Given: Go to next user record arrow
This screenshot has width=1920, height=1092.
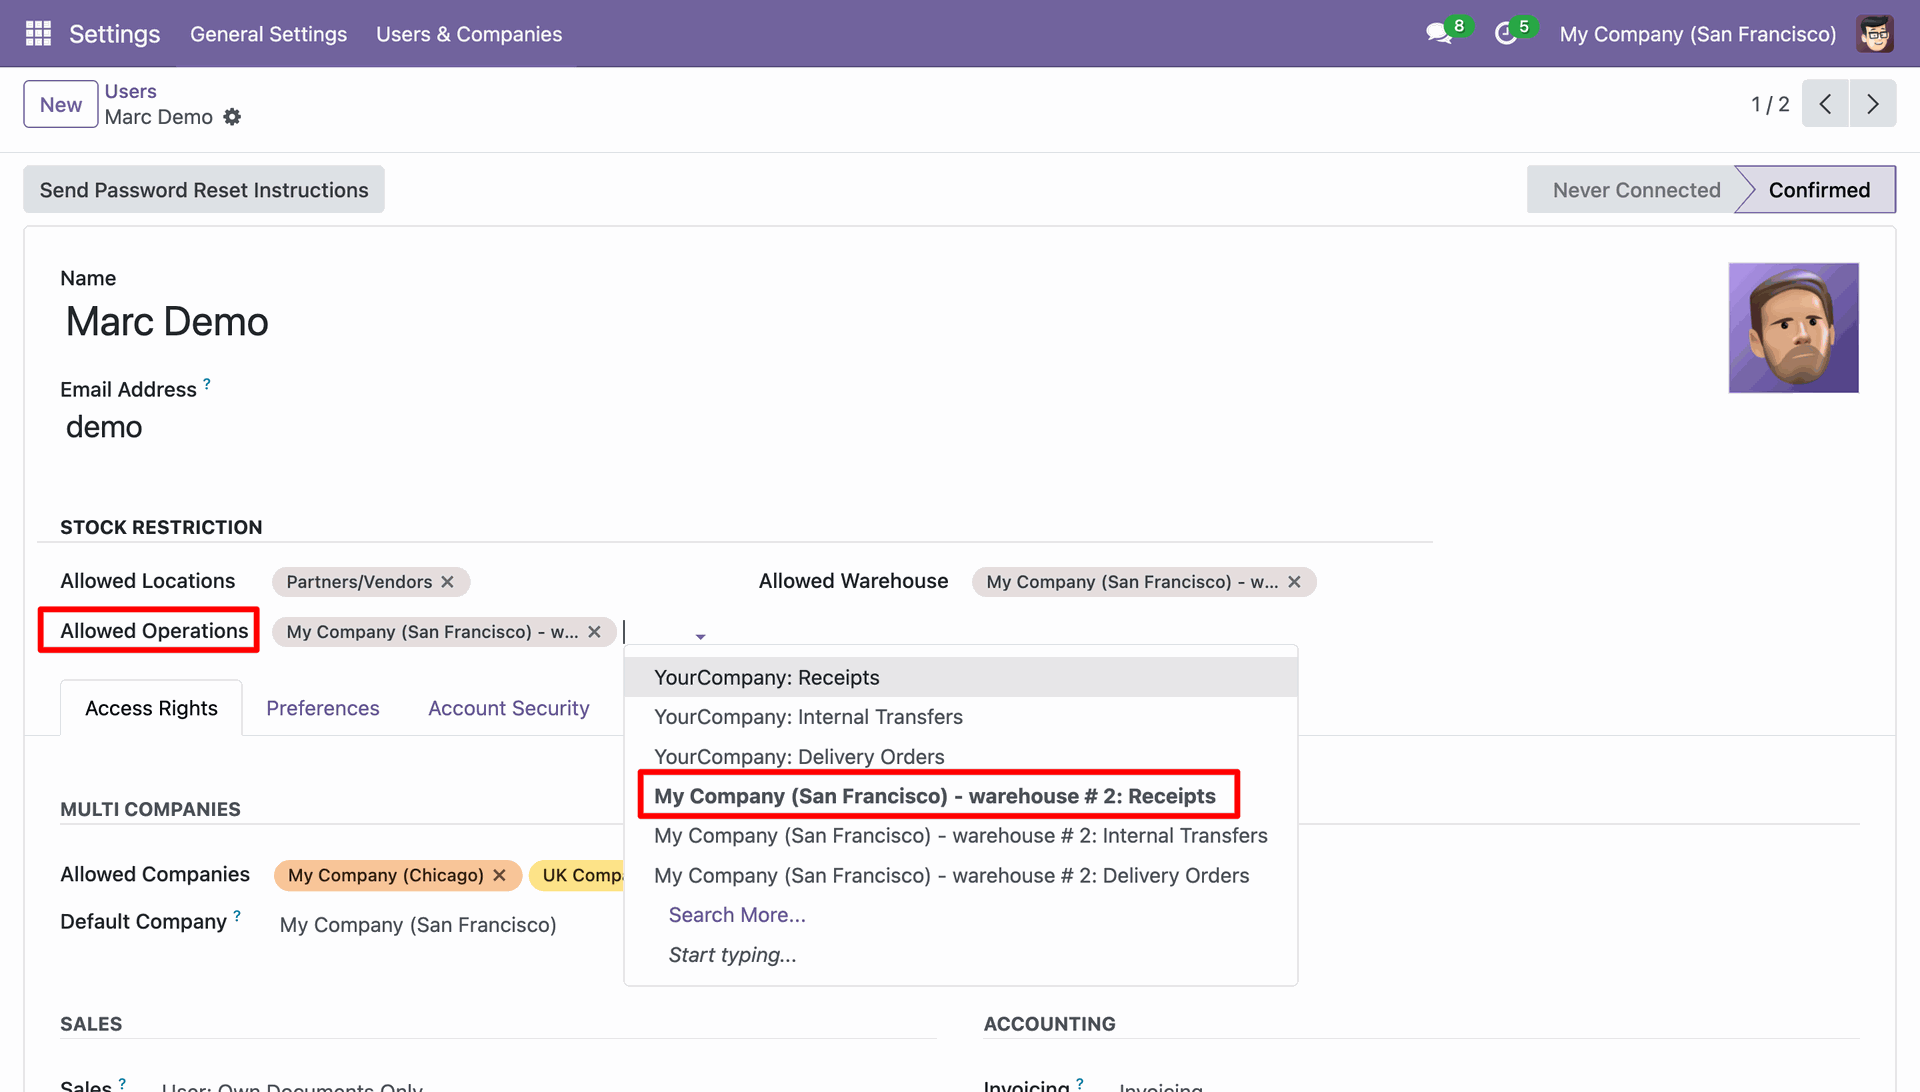Looking at the screenshot, I should click(x=1872, y=104).
